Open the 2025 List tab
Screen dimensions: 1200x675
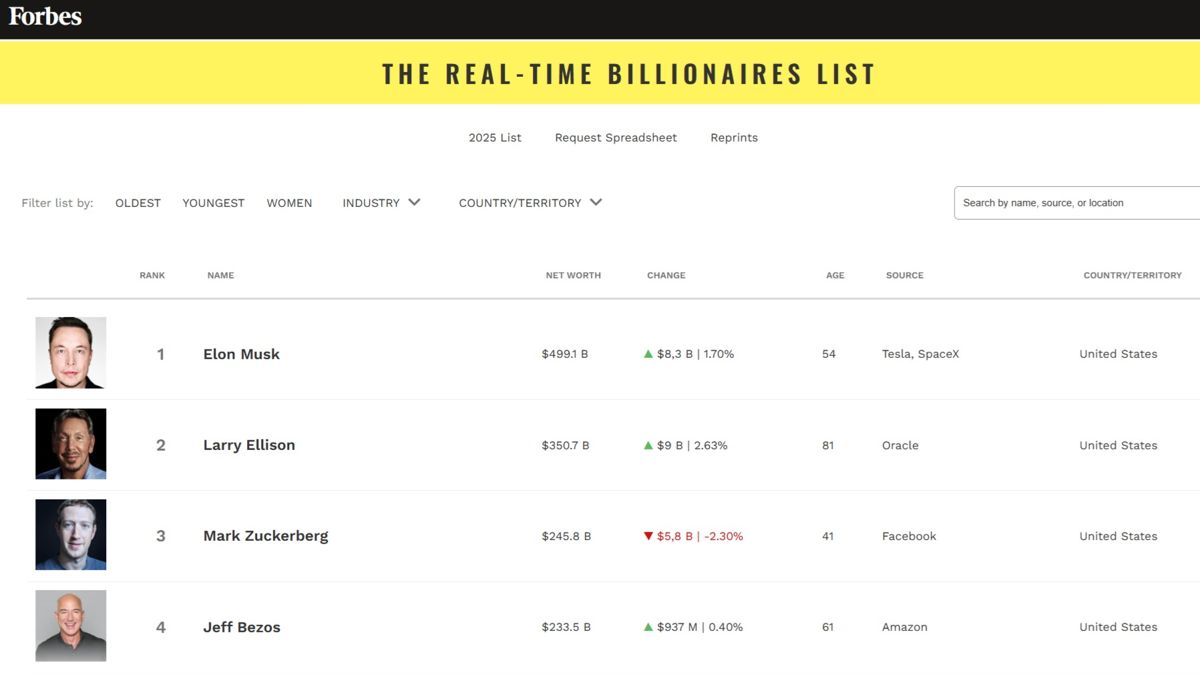(495, 138)
